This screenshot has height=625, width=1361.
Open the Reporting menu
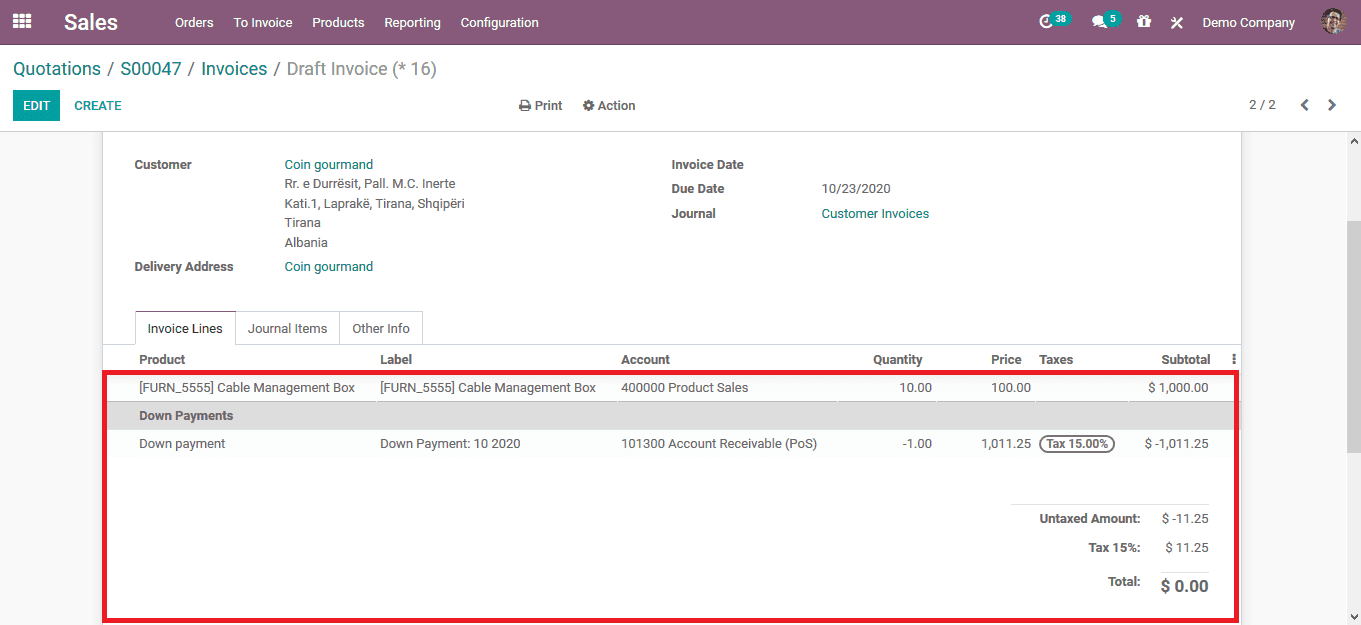tap(412, 22)
